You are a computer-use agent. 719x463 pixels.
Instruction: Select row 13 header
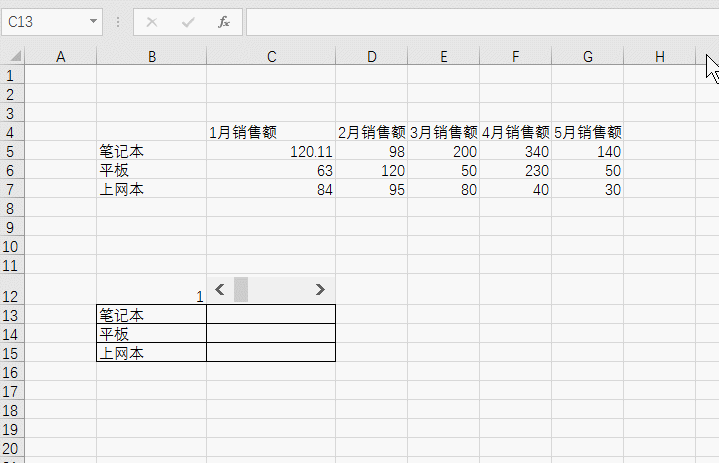pos(12,315)
